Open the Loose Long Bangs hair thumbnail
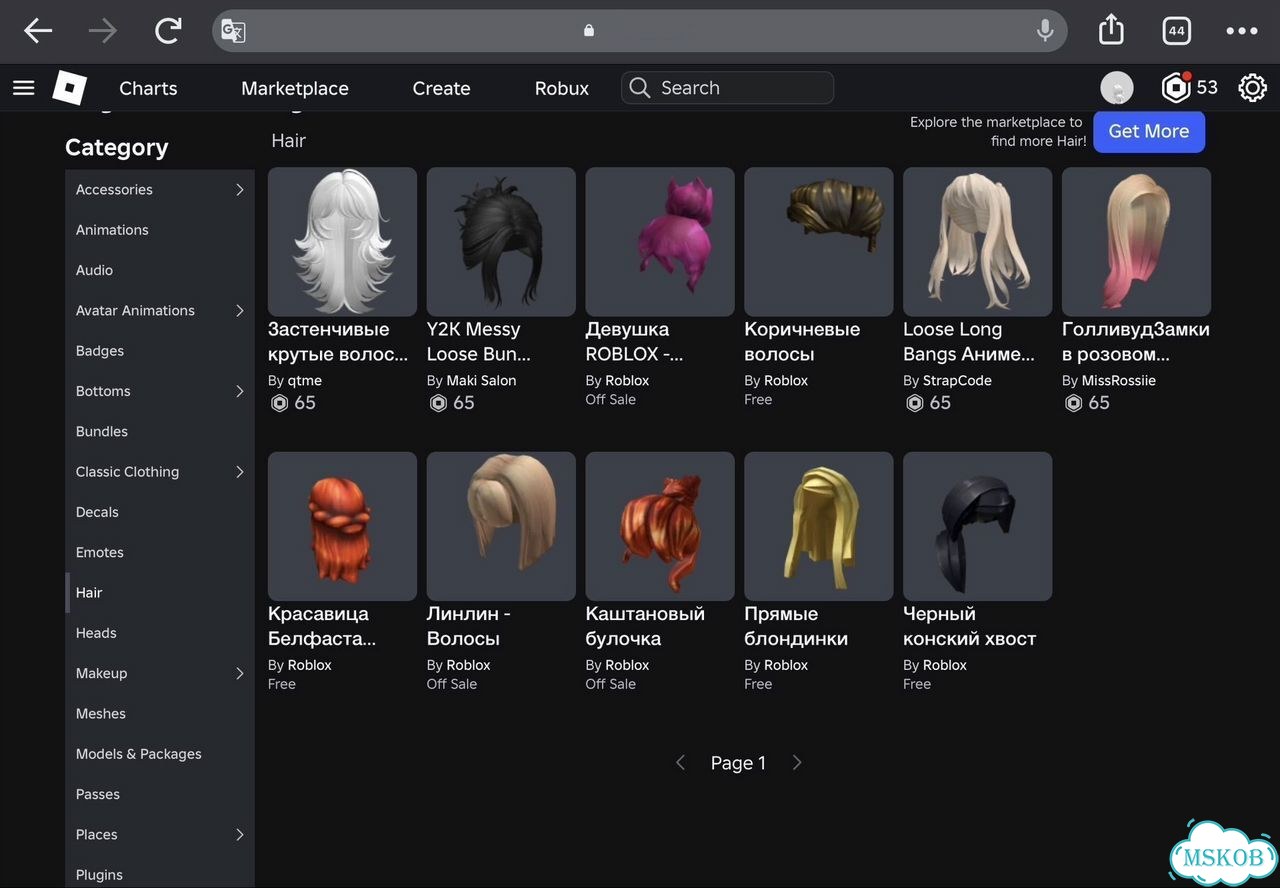Viewport: 1280px width, 888px height. [x=978, y=242]
